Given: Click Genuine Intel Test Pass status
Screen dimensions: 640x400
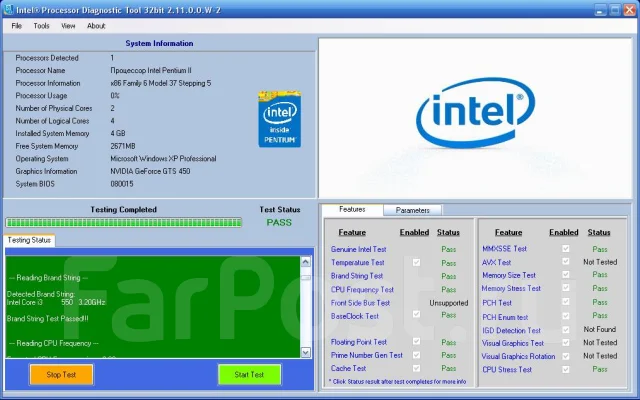Looking at the screenshot, I should click(x=449, y=249).
